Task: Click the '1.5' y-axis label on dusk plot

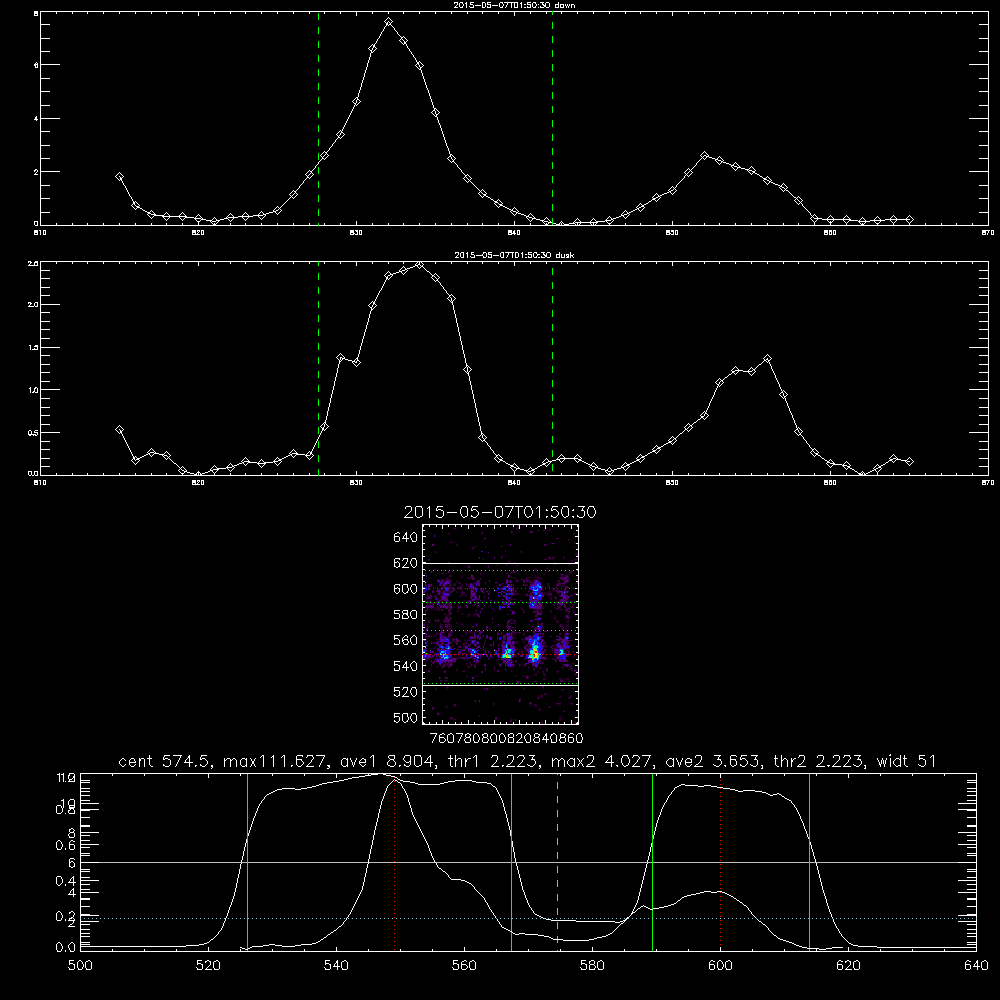Action: click(34, 348)
